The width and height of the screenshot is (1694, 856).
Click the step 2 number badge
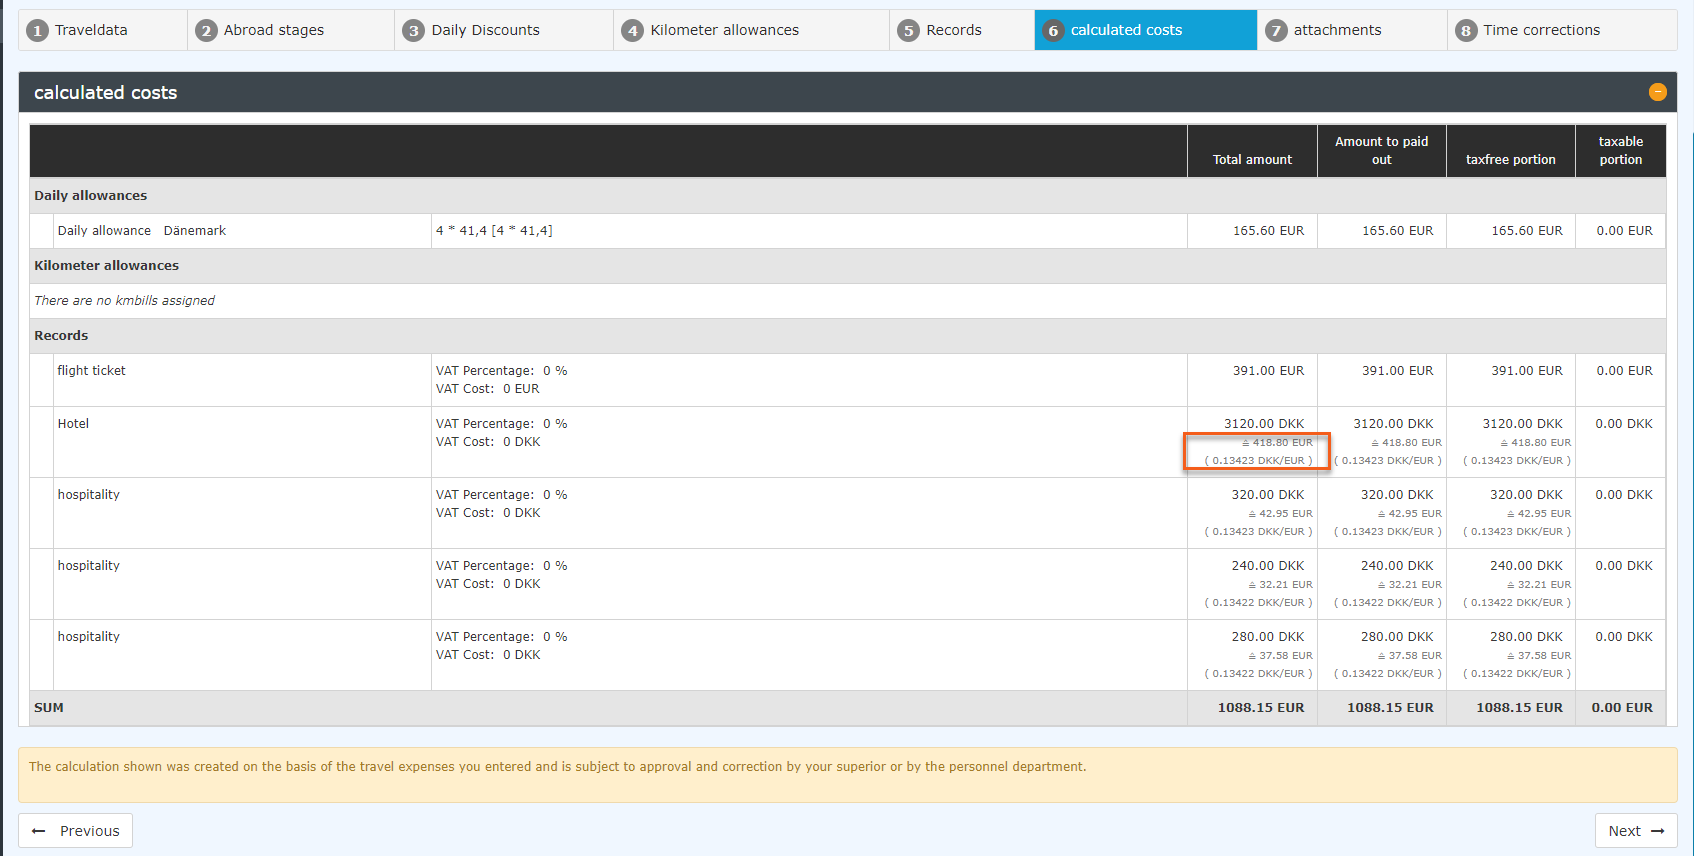tap(206, 31)
